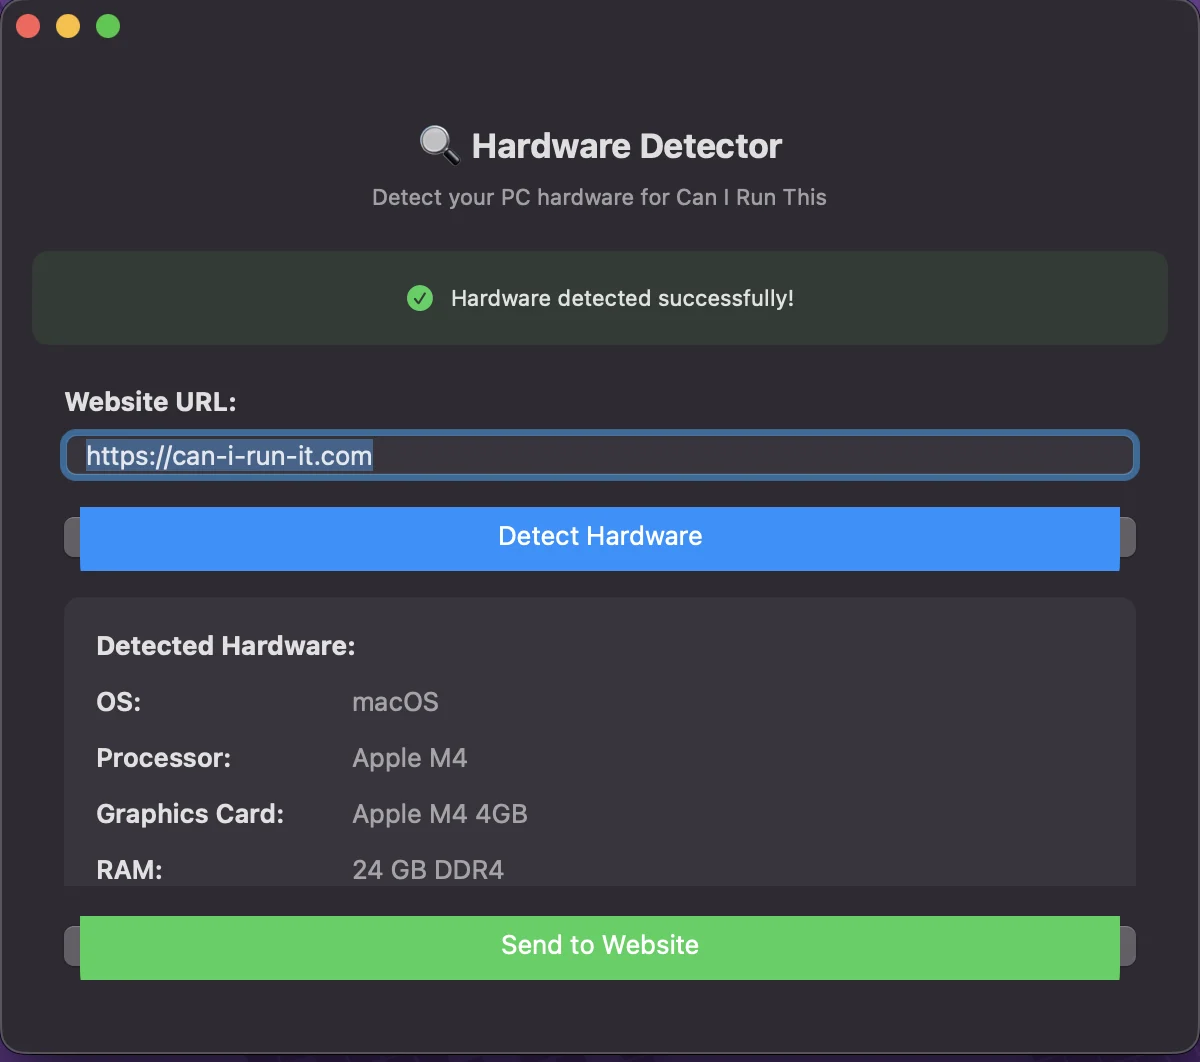
Task: Click the green Send to Website button
Action: point(600,947)
